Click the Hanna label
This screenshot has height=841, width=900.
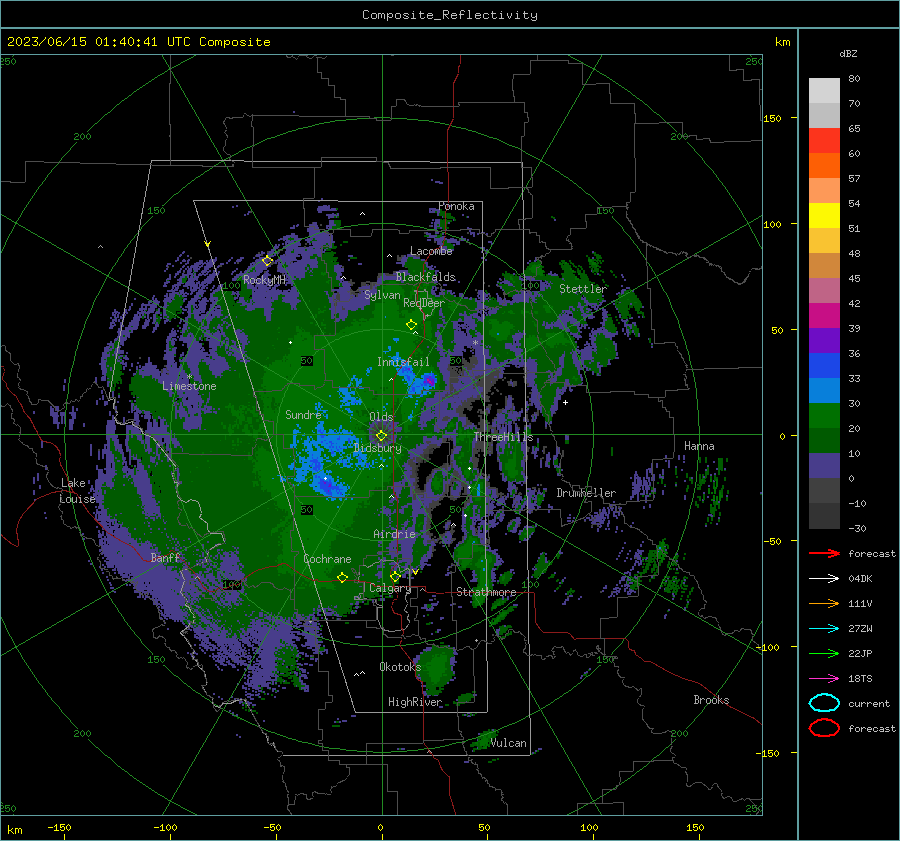click(699, 446)
